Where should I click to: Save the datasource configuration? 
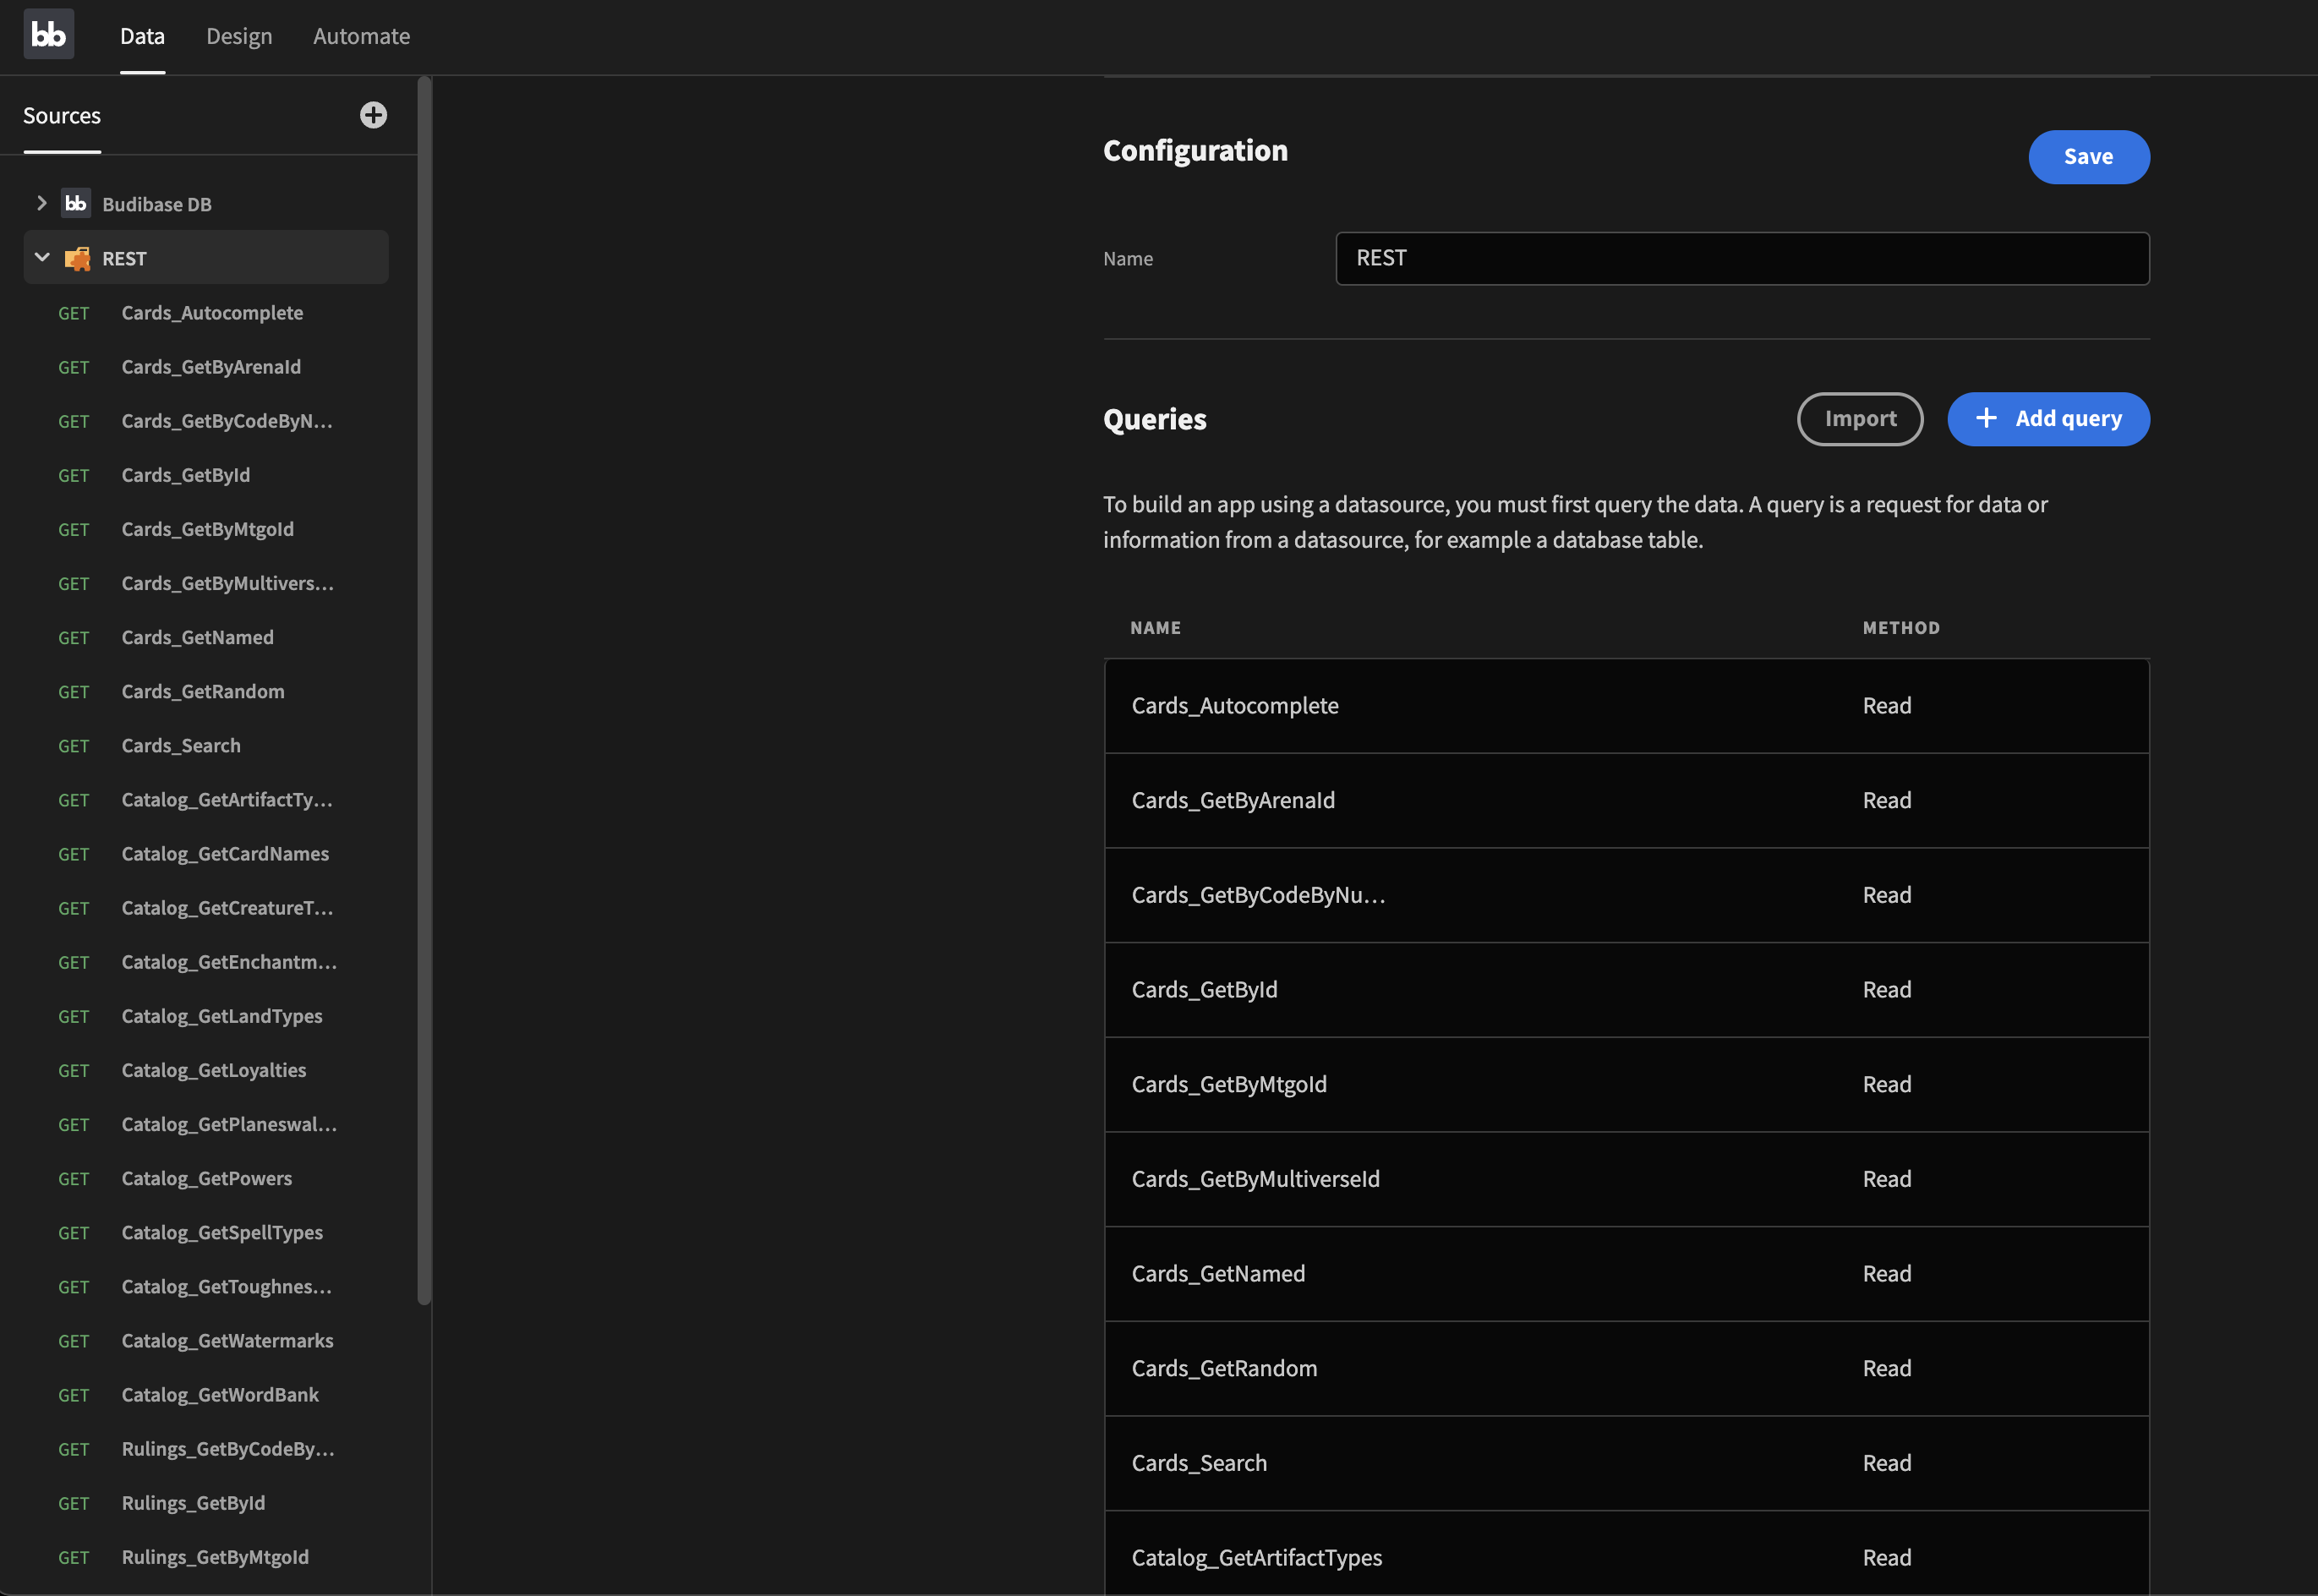[2088, 157]
